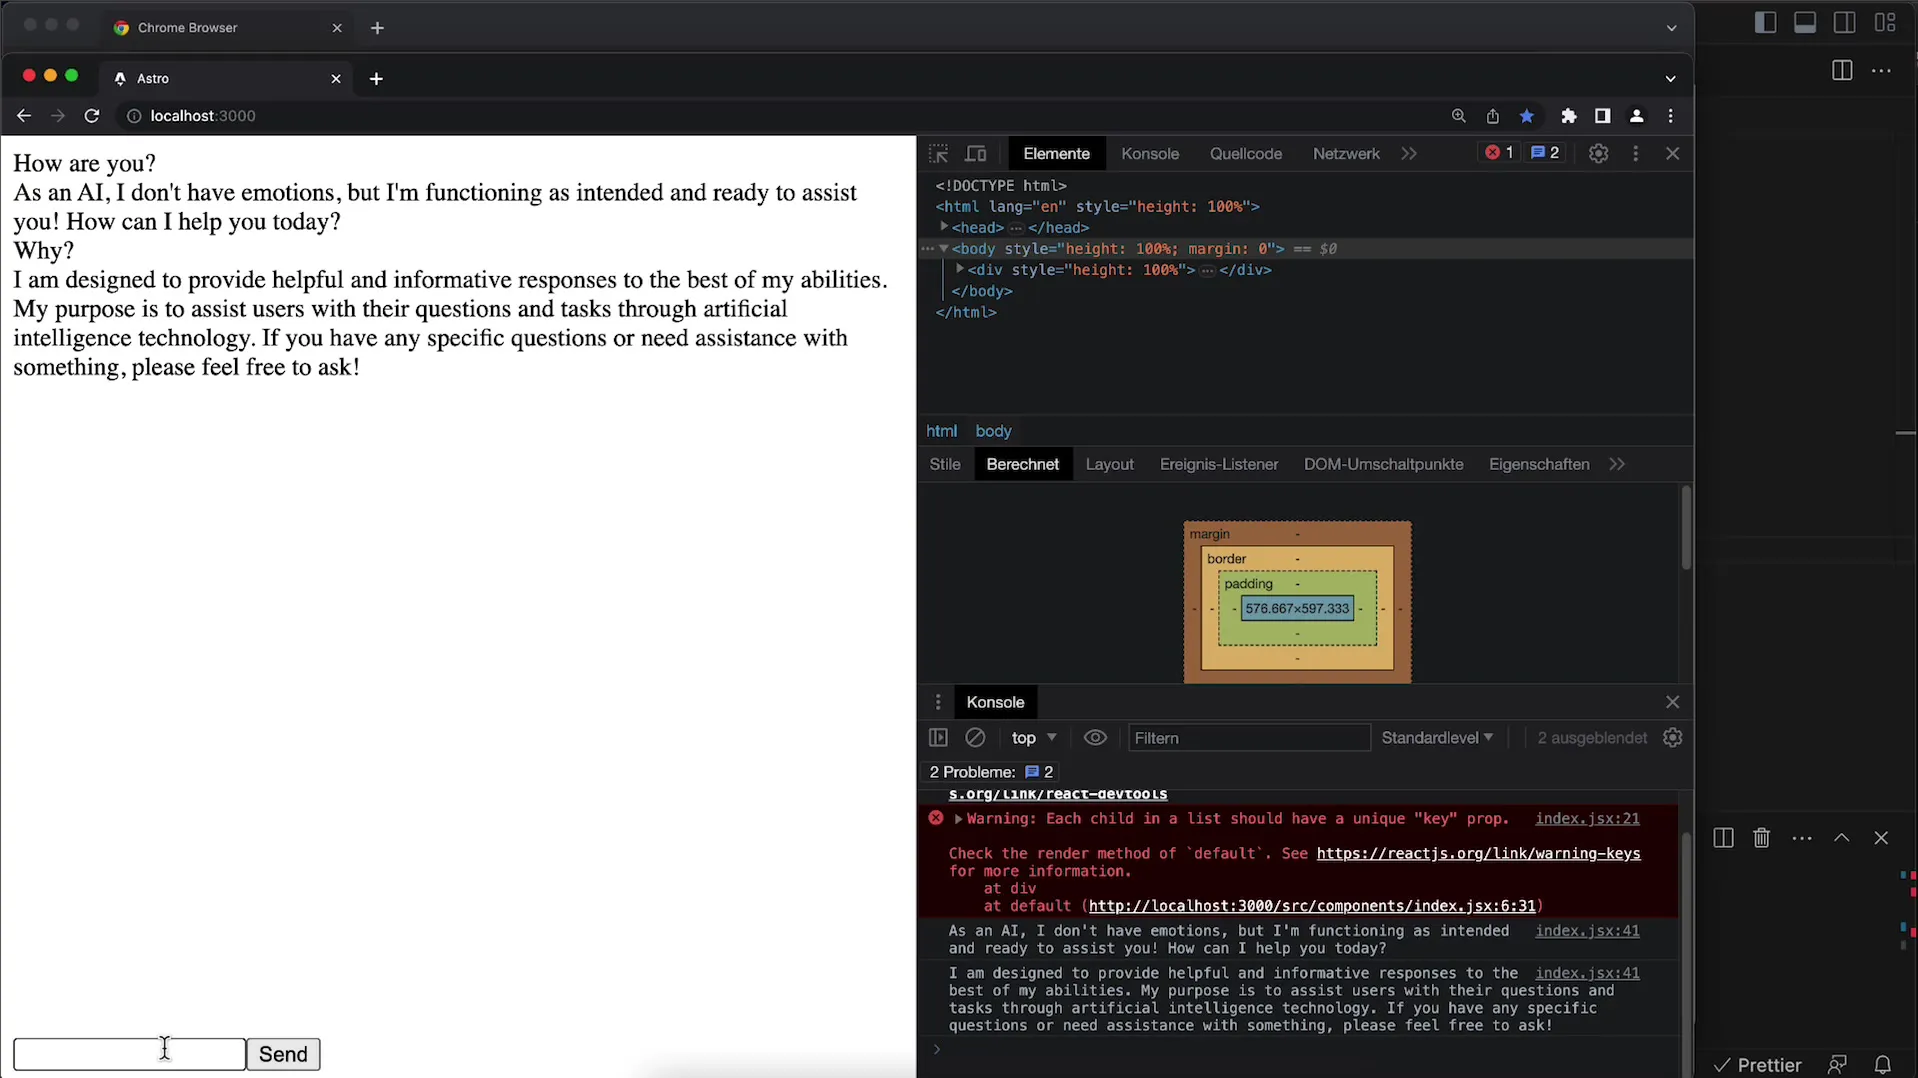Open the Layout sidebar tab
The image size is (1918, 1078).
tap(1109, 464)
